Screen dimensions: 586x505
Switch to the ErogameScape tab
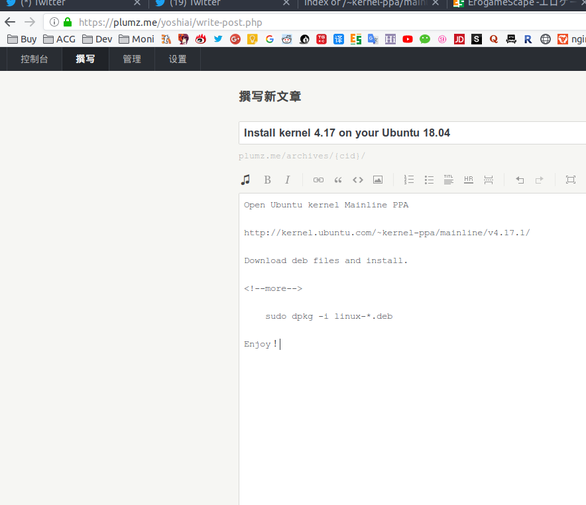coord(518,4)
